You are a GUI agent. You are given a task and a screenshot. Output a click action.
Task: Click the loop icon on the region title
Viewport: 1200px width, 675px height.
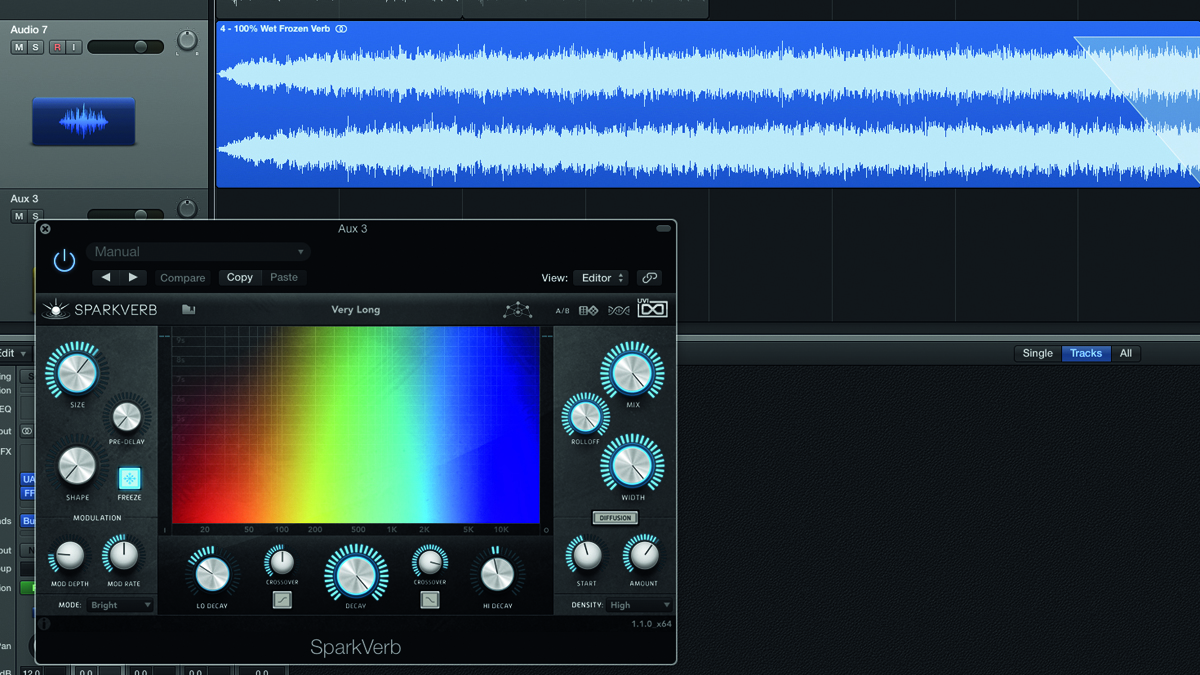click(341, 29)
